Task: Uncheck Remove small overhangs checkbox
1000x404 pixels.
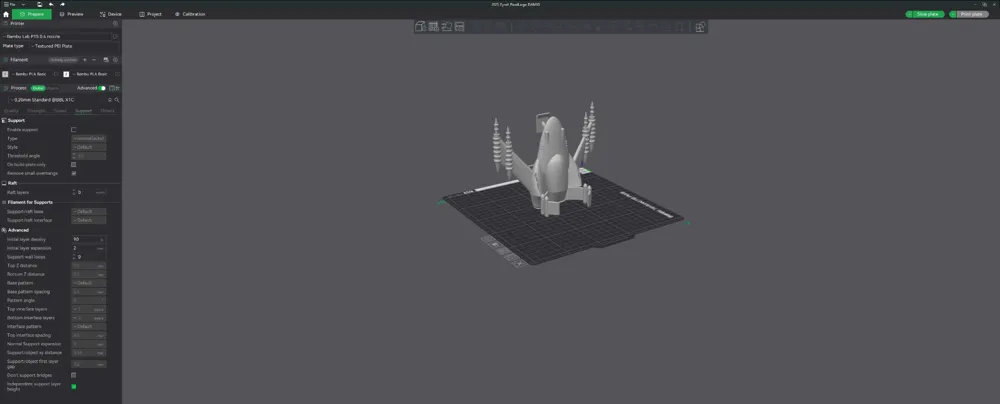Action: pyautogui.click(x=73, y=173)
